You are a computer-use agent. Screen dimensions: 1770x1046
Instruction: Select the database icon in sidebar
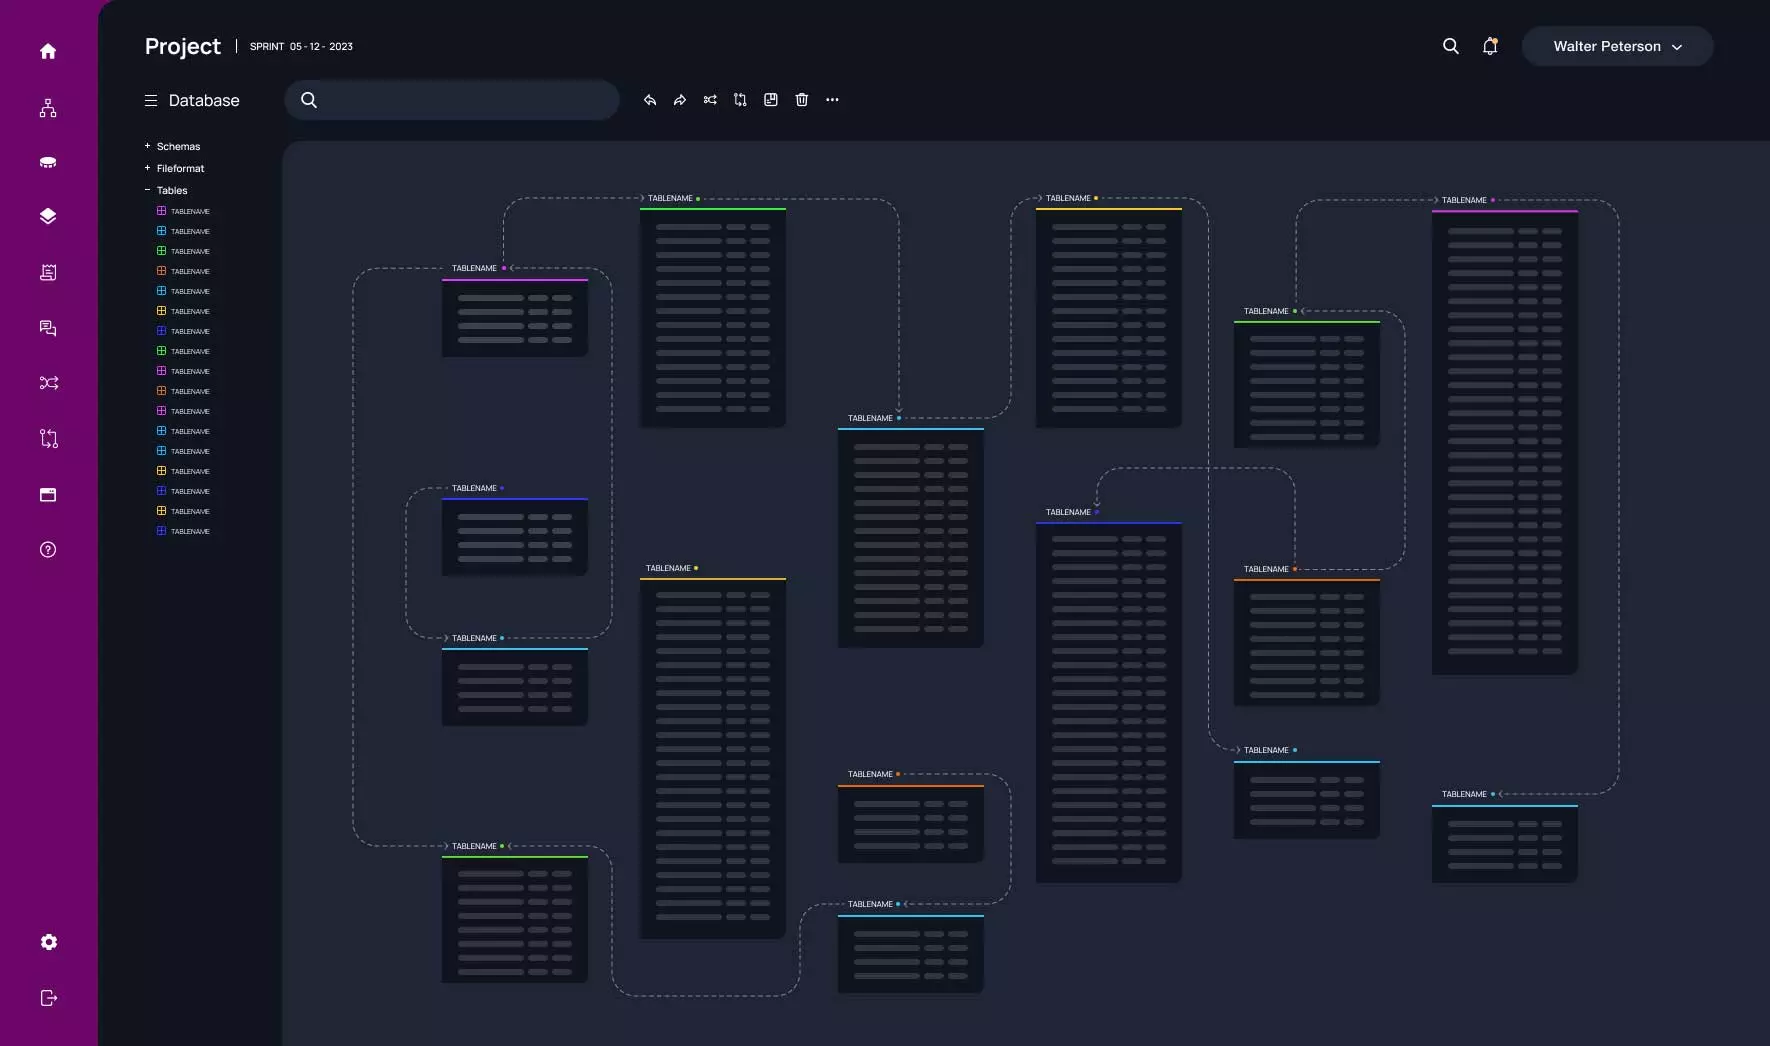click(x=48, y=162)
